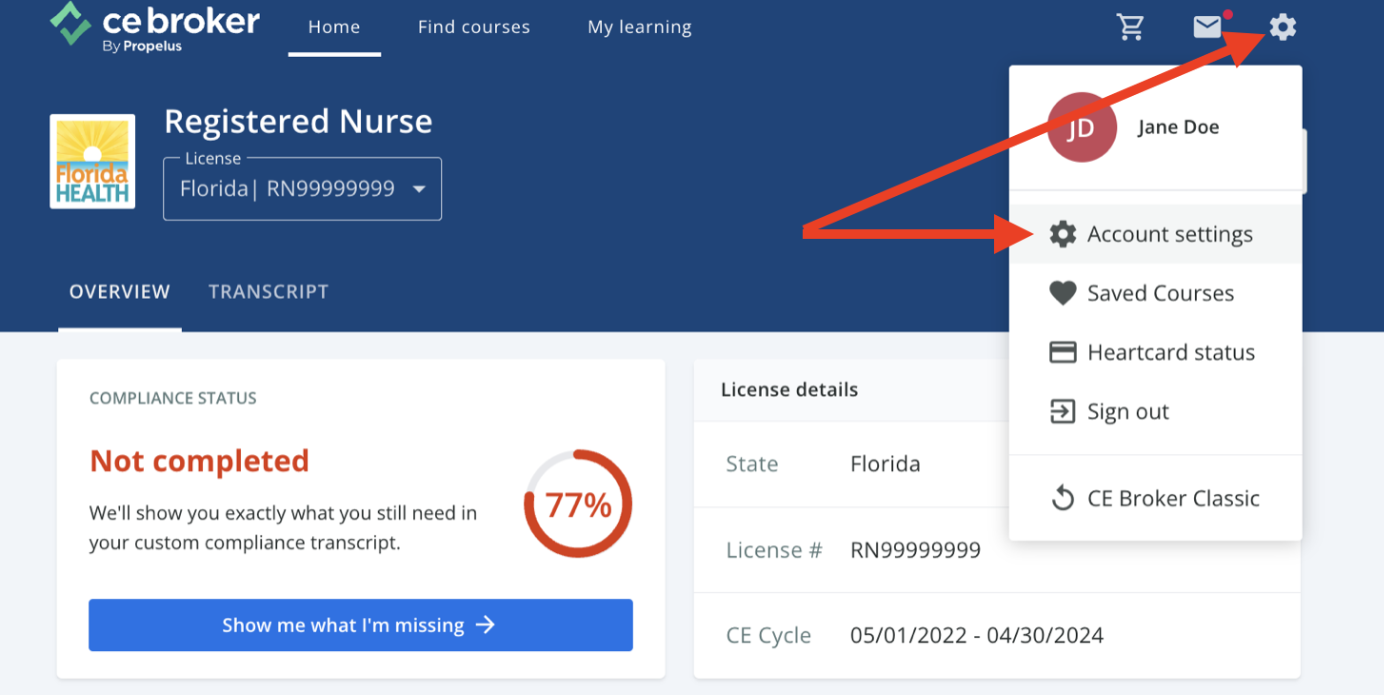This screenshot has width=1384, height=696.
Task: Open Find courses in the navigation
Action: pos(474,27)
